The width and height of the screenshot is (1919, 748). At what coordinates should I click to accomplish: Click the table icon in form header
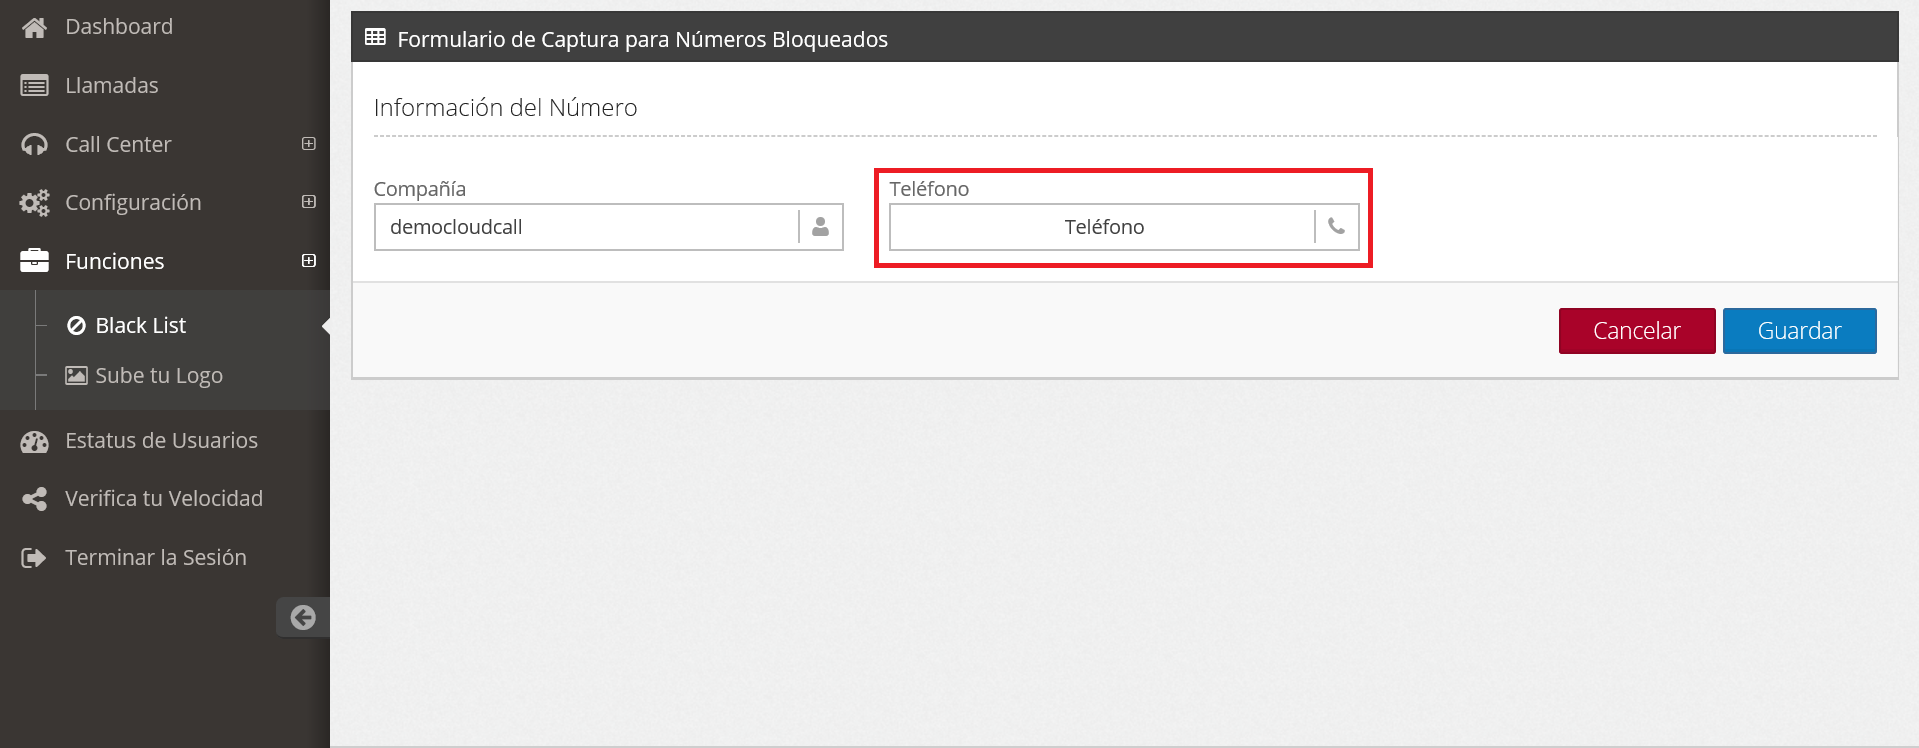click(x=375, y=37)
